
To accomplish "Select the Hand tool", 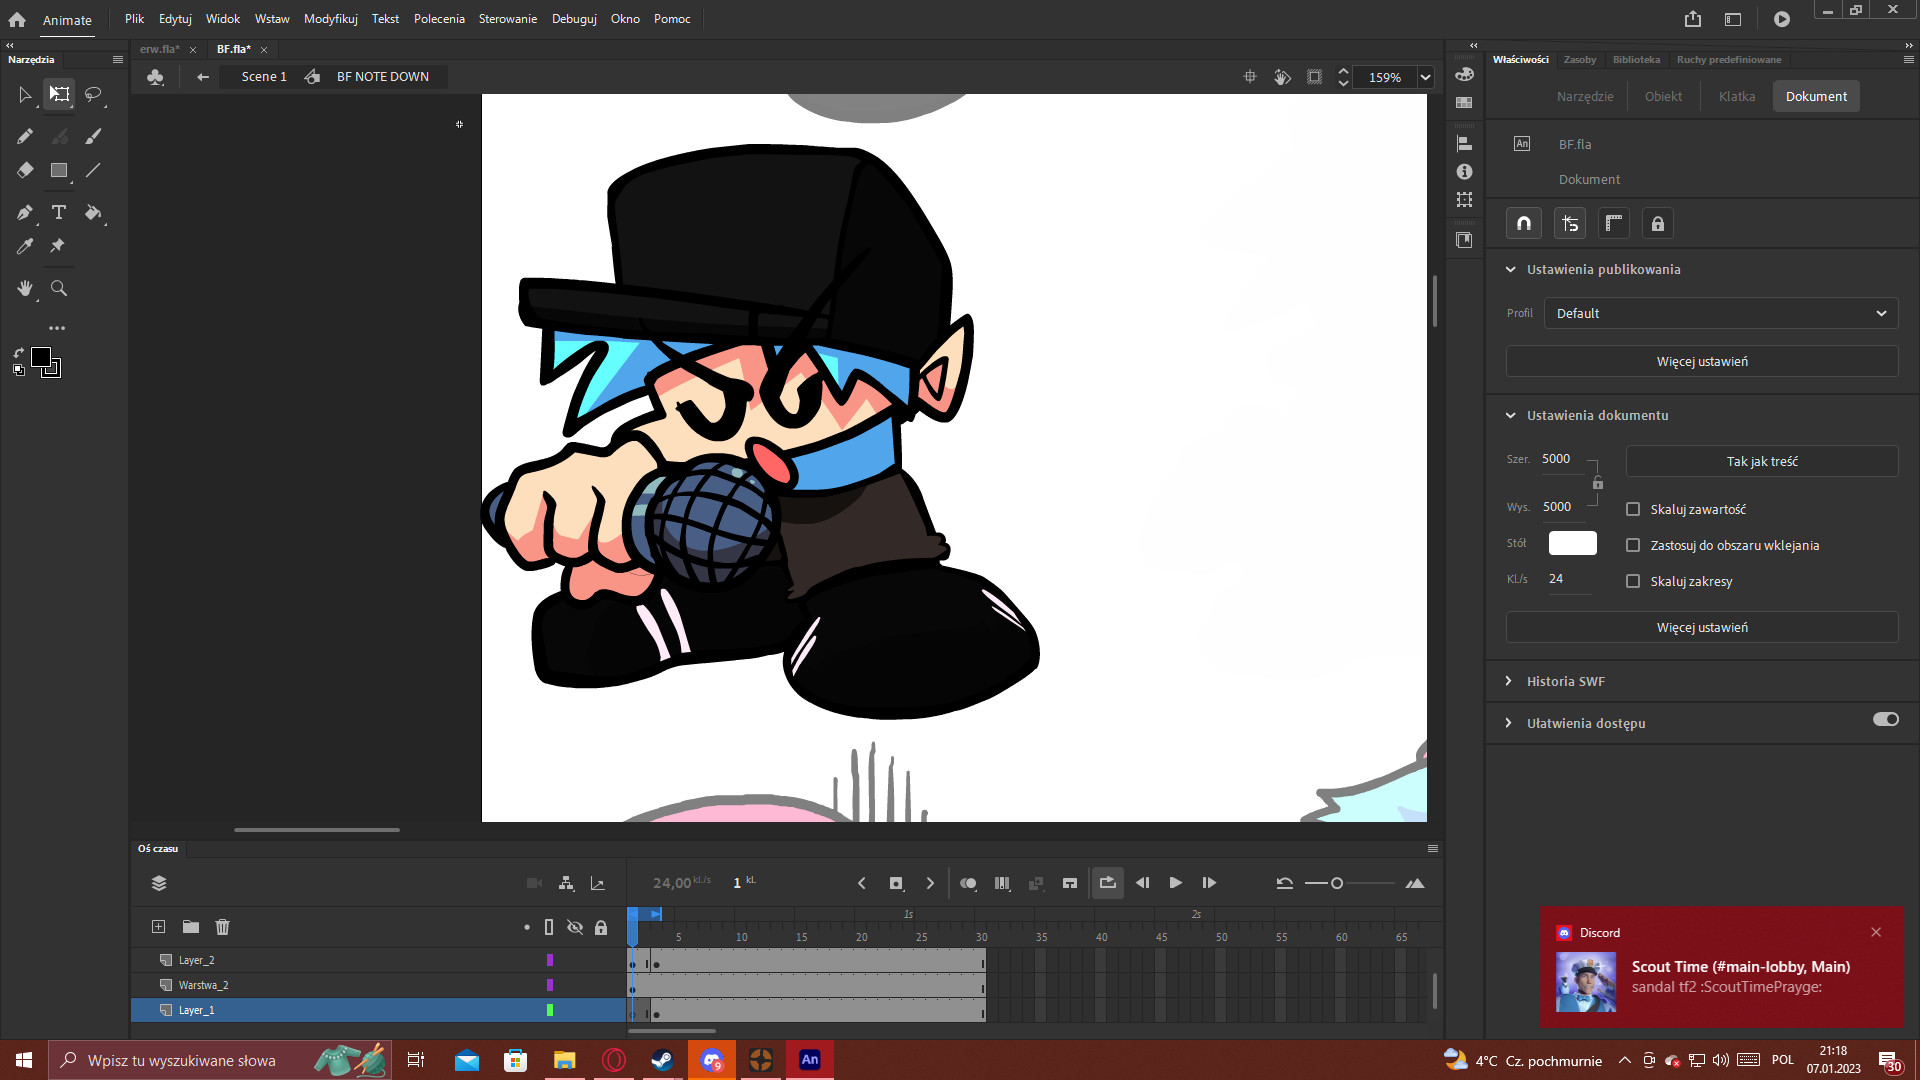I will 25,288.
